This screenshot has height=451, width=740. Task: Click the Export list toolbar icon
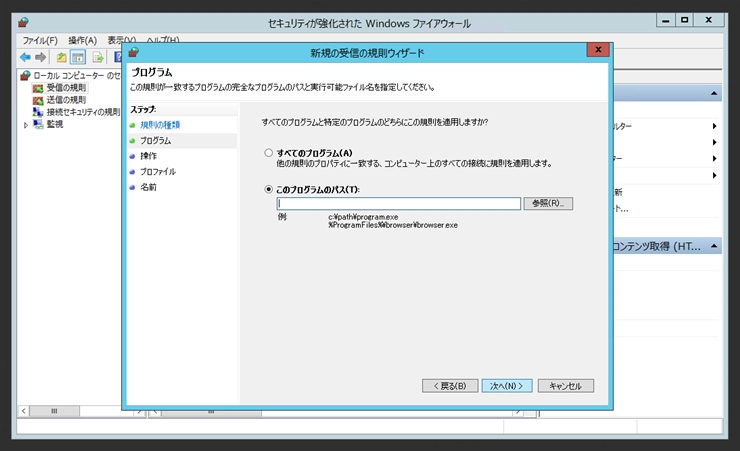pyautogui.click(x=98, y=58)
